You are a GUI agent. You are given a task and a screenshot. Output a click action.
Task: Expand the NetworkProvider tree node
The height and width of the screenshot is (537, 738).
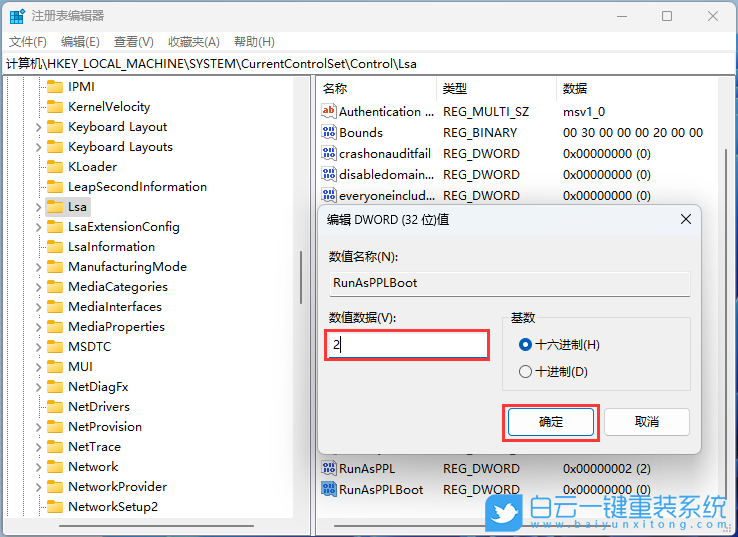(x=39, y=487)
